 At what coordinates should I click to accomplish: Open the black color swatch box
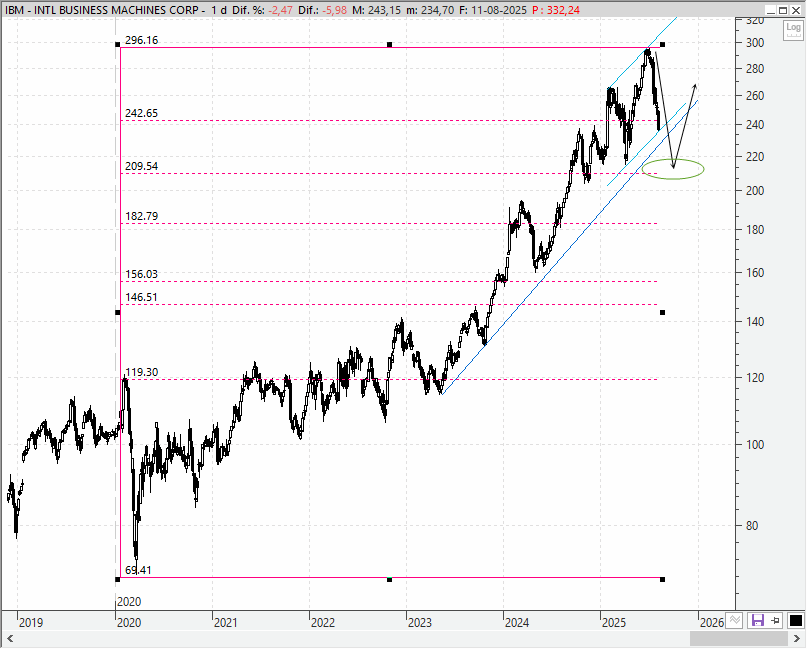[796, 621]
